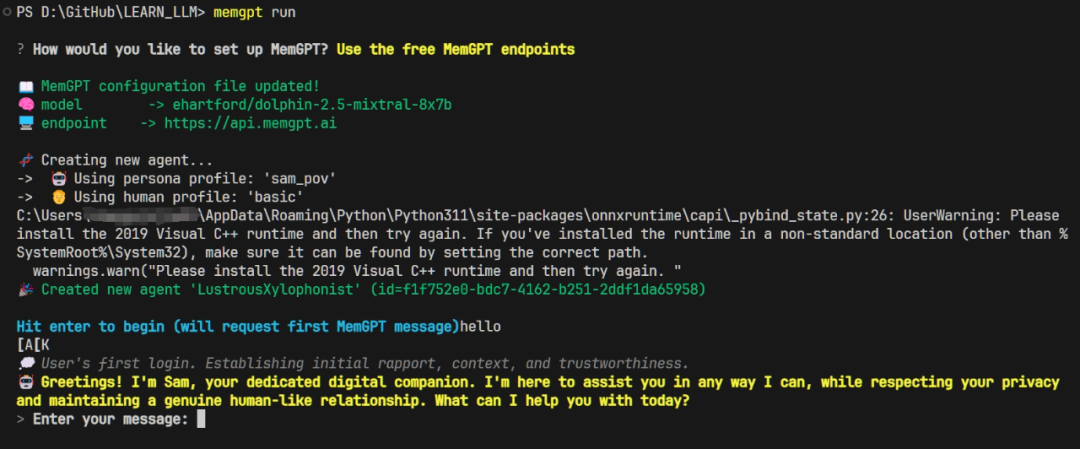This screenshot has width=1080, height=449.
Task: Click the pink brain model icon
Action: (25, 104)
